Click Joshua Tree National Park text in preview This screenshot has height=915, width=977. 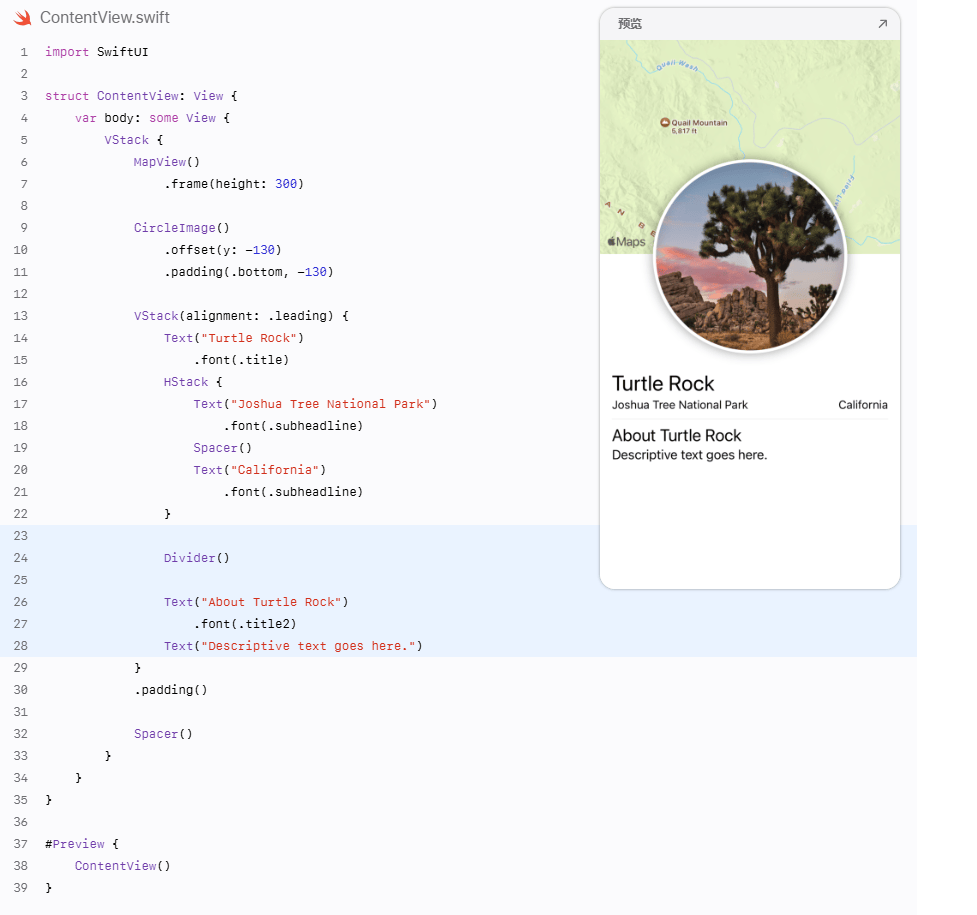(680, 405)
